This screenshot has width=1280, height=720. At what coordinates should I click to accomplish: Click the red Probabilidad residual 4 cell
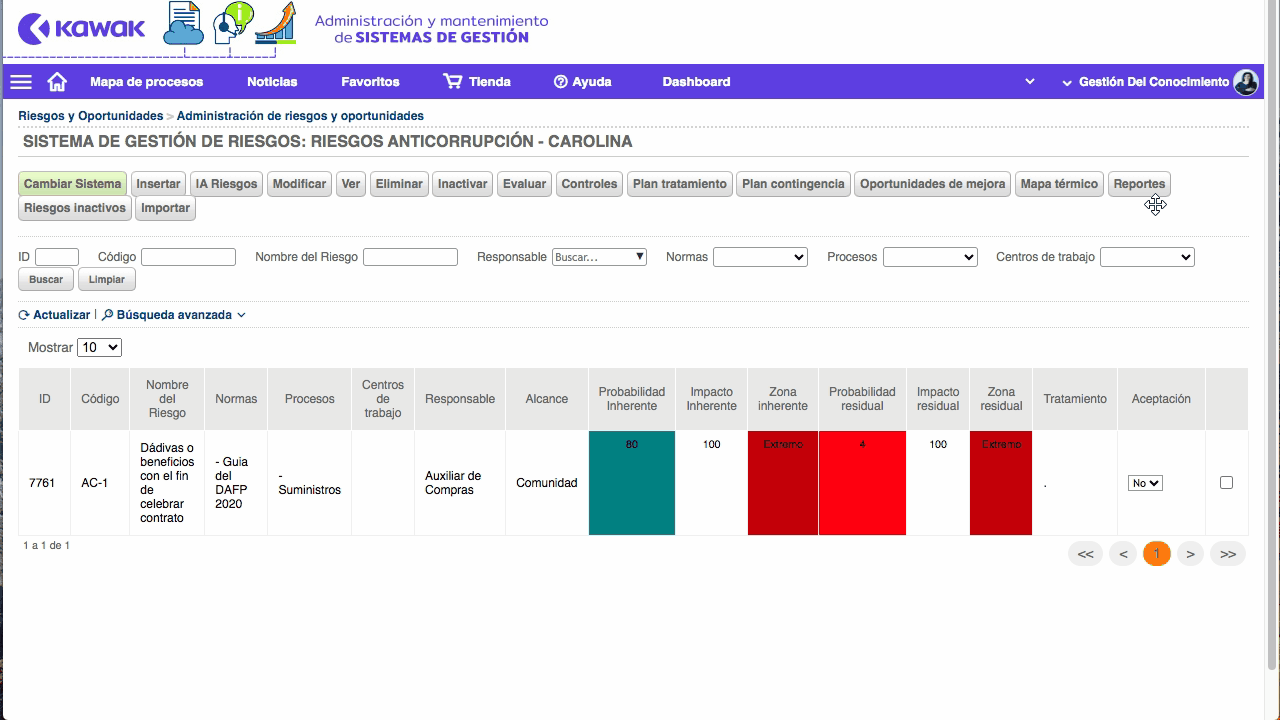[862, 483]
